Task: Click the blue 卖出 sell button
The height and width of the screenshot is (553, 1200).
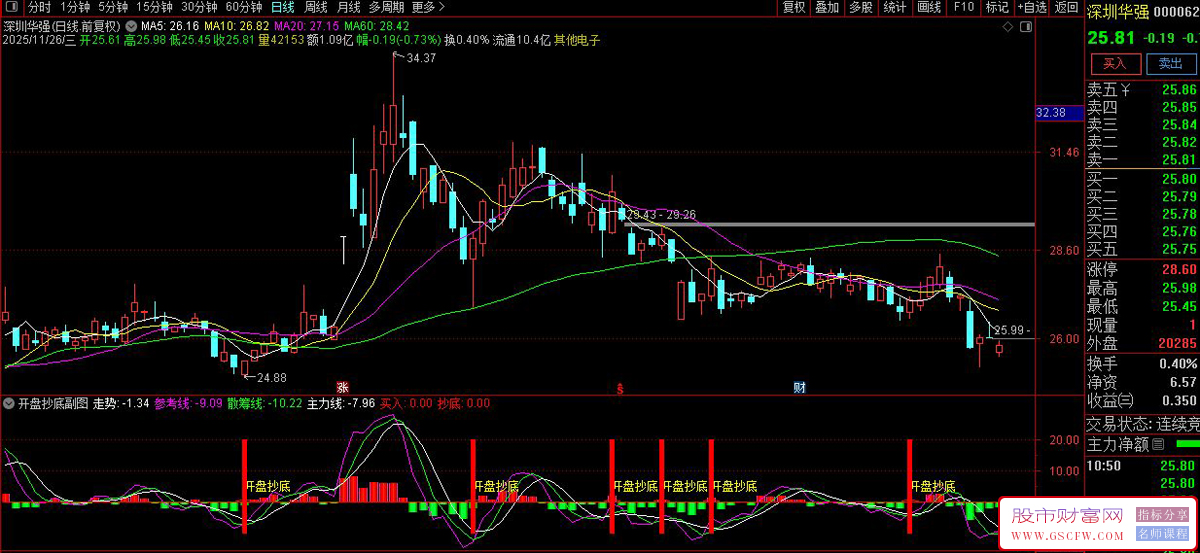Action: tap(1169, 64)
